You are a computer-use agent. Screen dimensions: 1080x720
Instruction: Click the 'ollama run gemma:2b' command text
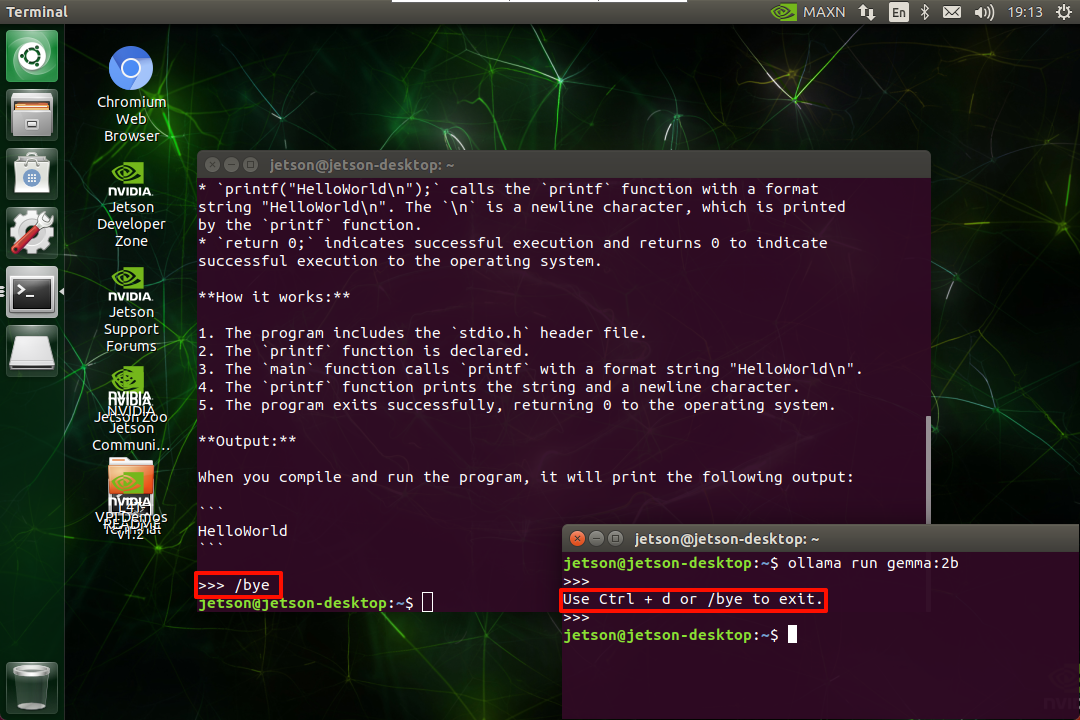pyautogui.click(x=873, y=563)
